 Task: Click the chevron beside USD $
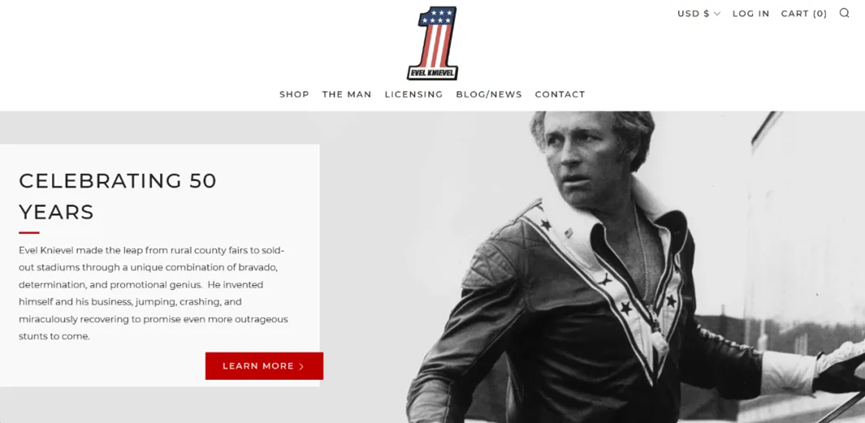click(x=717, y=14)
